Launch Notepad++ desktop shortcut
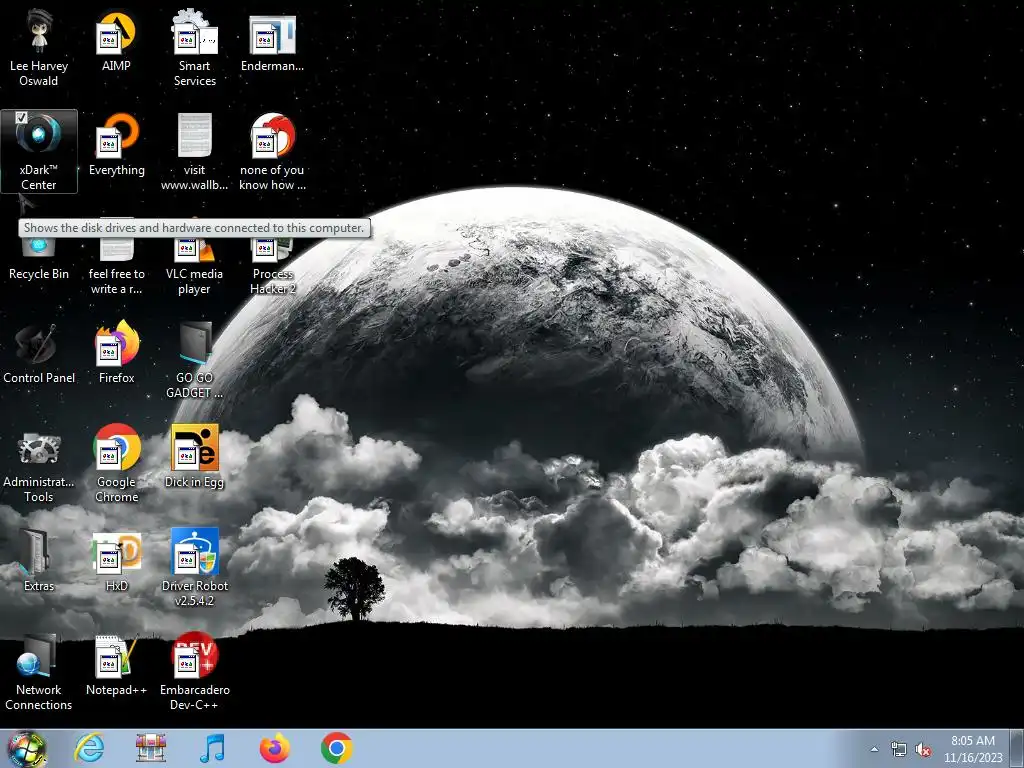The width and height of the screenshot is (1024, 768). coord(117,664)
